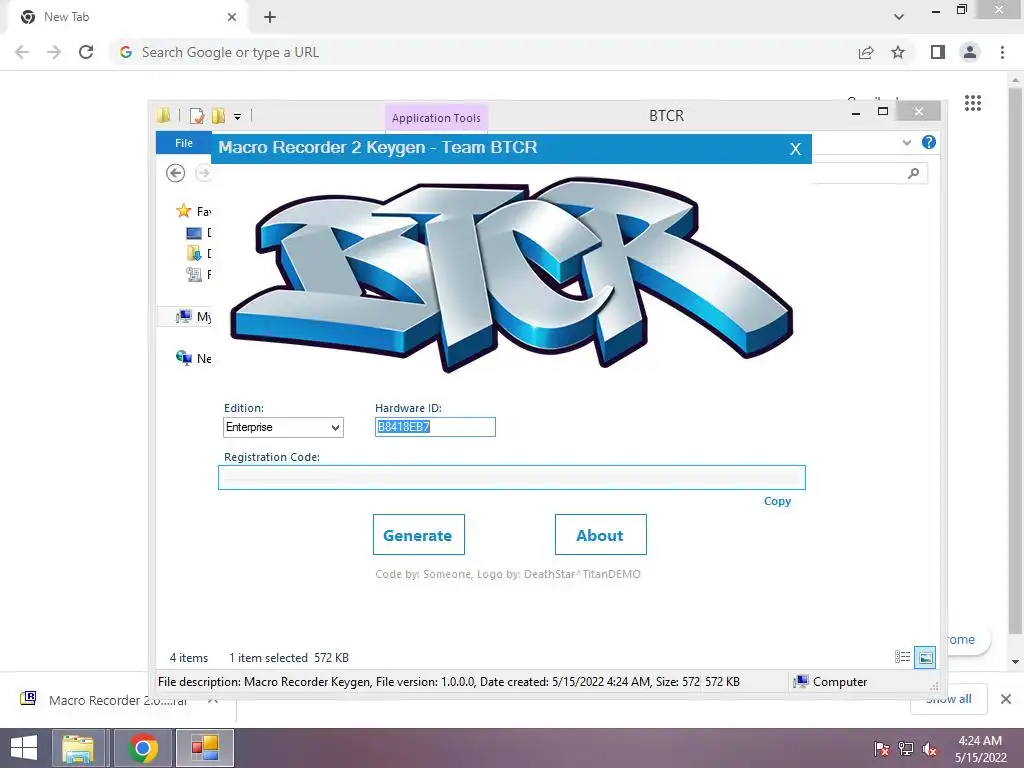Image resolution: width=1024 pixels, height=768 pixels.
Task: Reload the Chrome page
Action: point(86,52)
